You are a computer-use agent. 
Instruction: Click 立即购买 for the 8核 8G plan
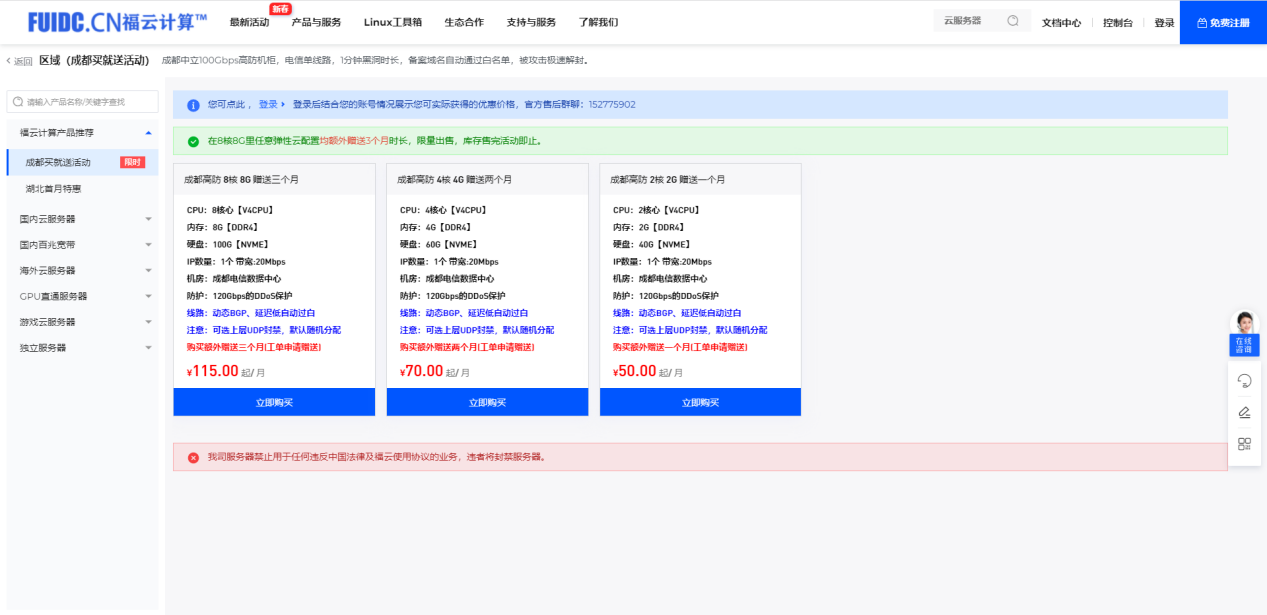pos(274,402)
